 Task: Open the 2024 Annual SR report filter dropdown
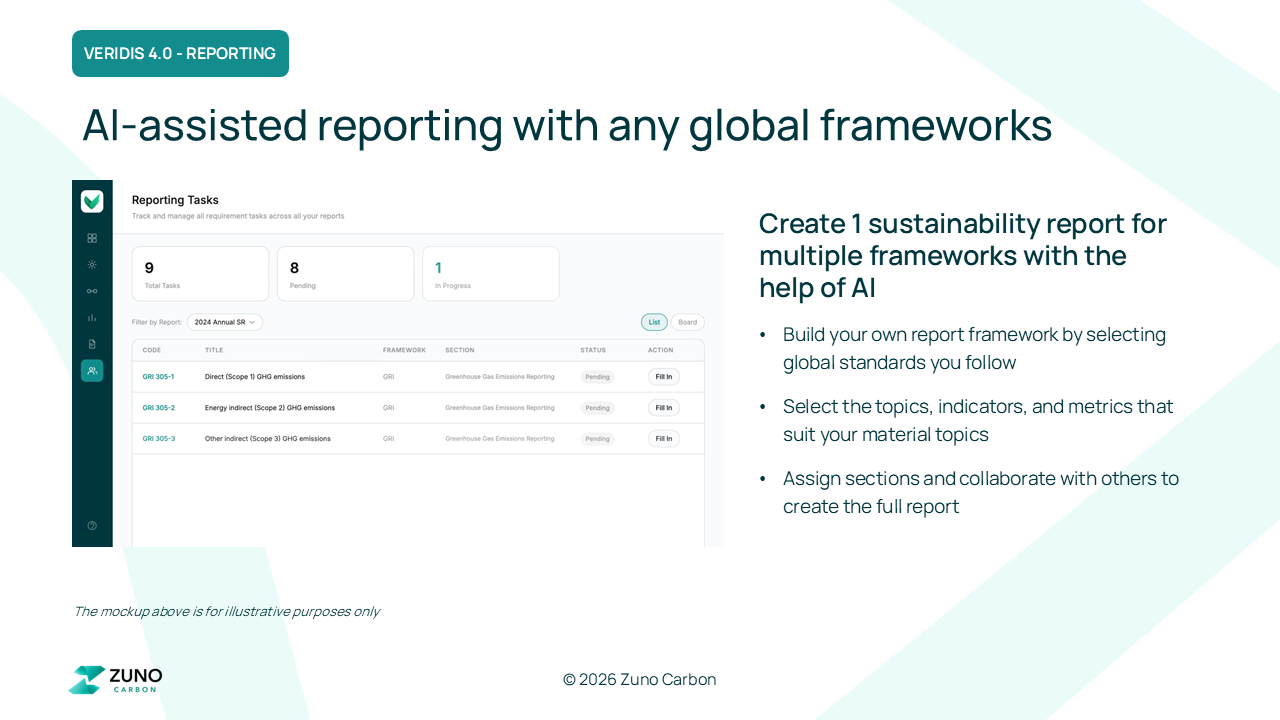[x=225, y=322]
